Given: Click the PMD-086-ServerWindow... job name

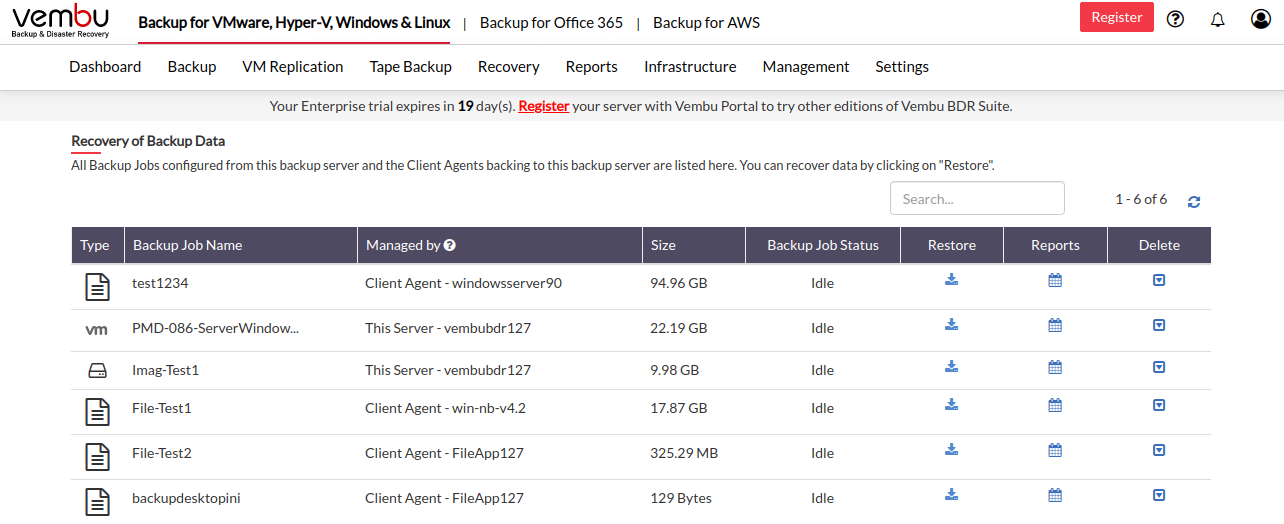Looking at the screenshot, I should coord(215,328).
